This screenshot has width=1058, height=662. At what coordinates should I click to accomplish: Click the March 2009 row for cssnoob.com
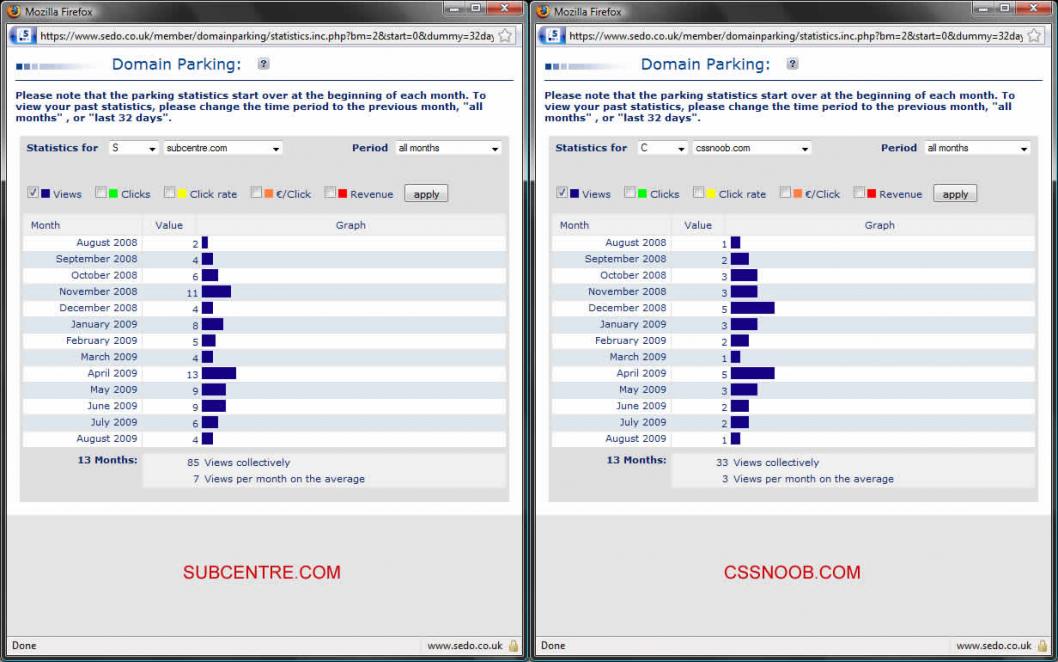[x=794, y=357]
